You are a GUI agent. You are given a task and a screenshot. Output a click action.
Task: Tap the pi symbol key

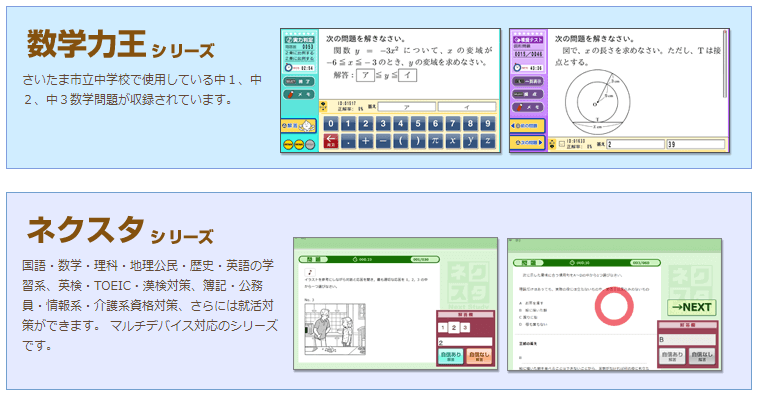435,141
